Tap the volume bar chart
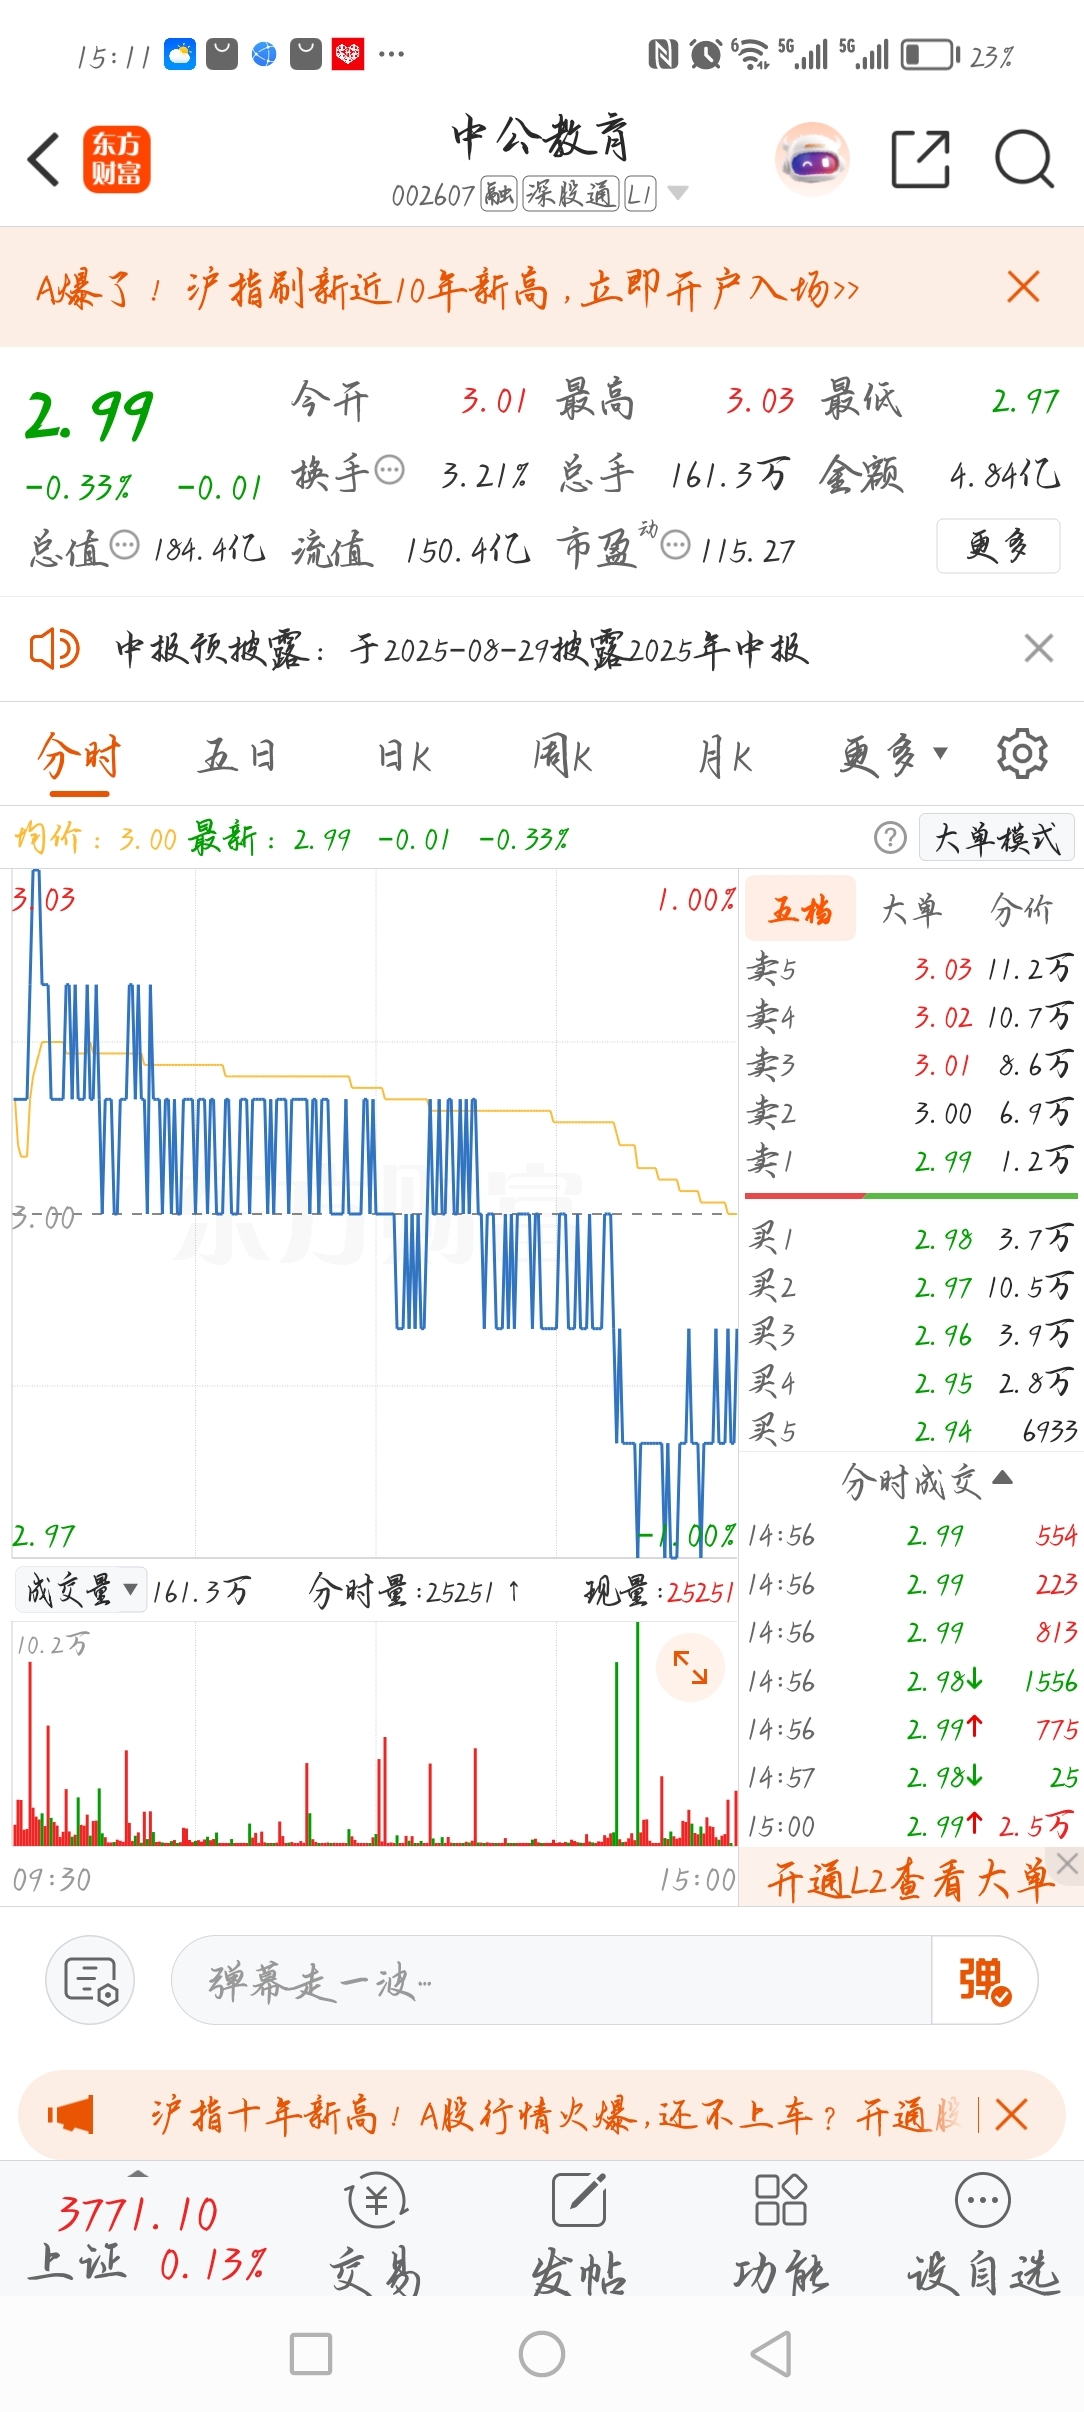 click(375, 1735)
